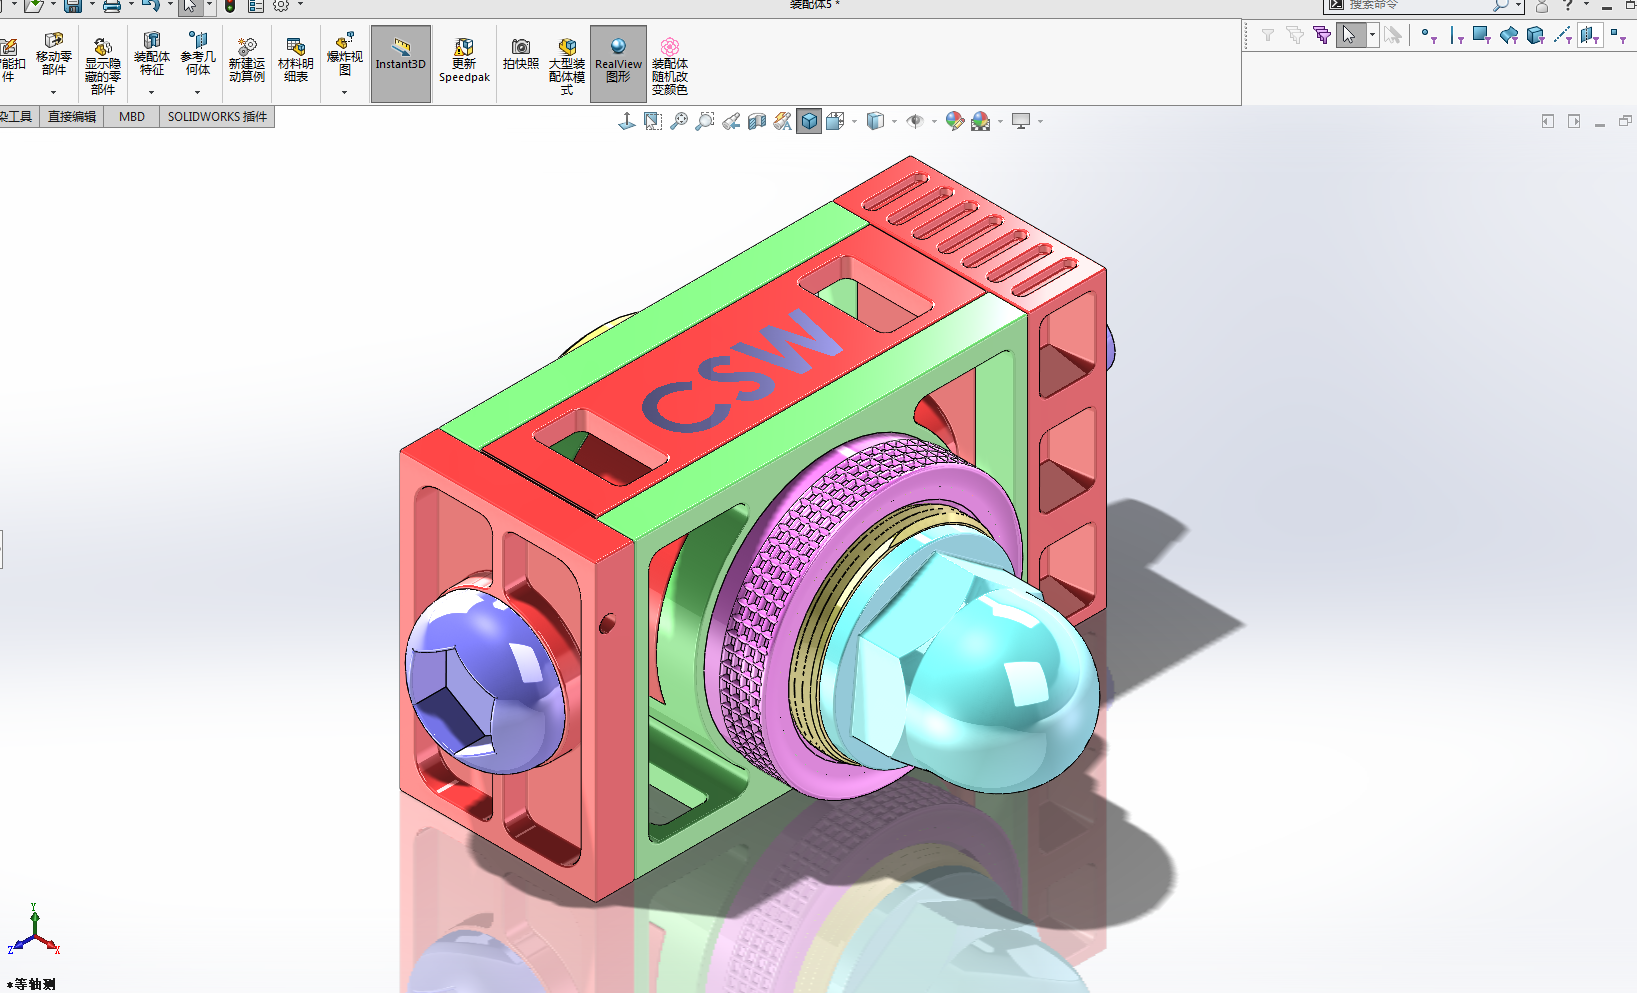The image size is (1637, 993).
Task: Switch to the SOLIDWORKS 插件 tab
Action: click(216, 116)
